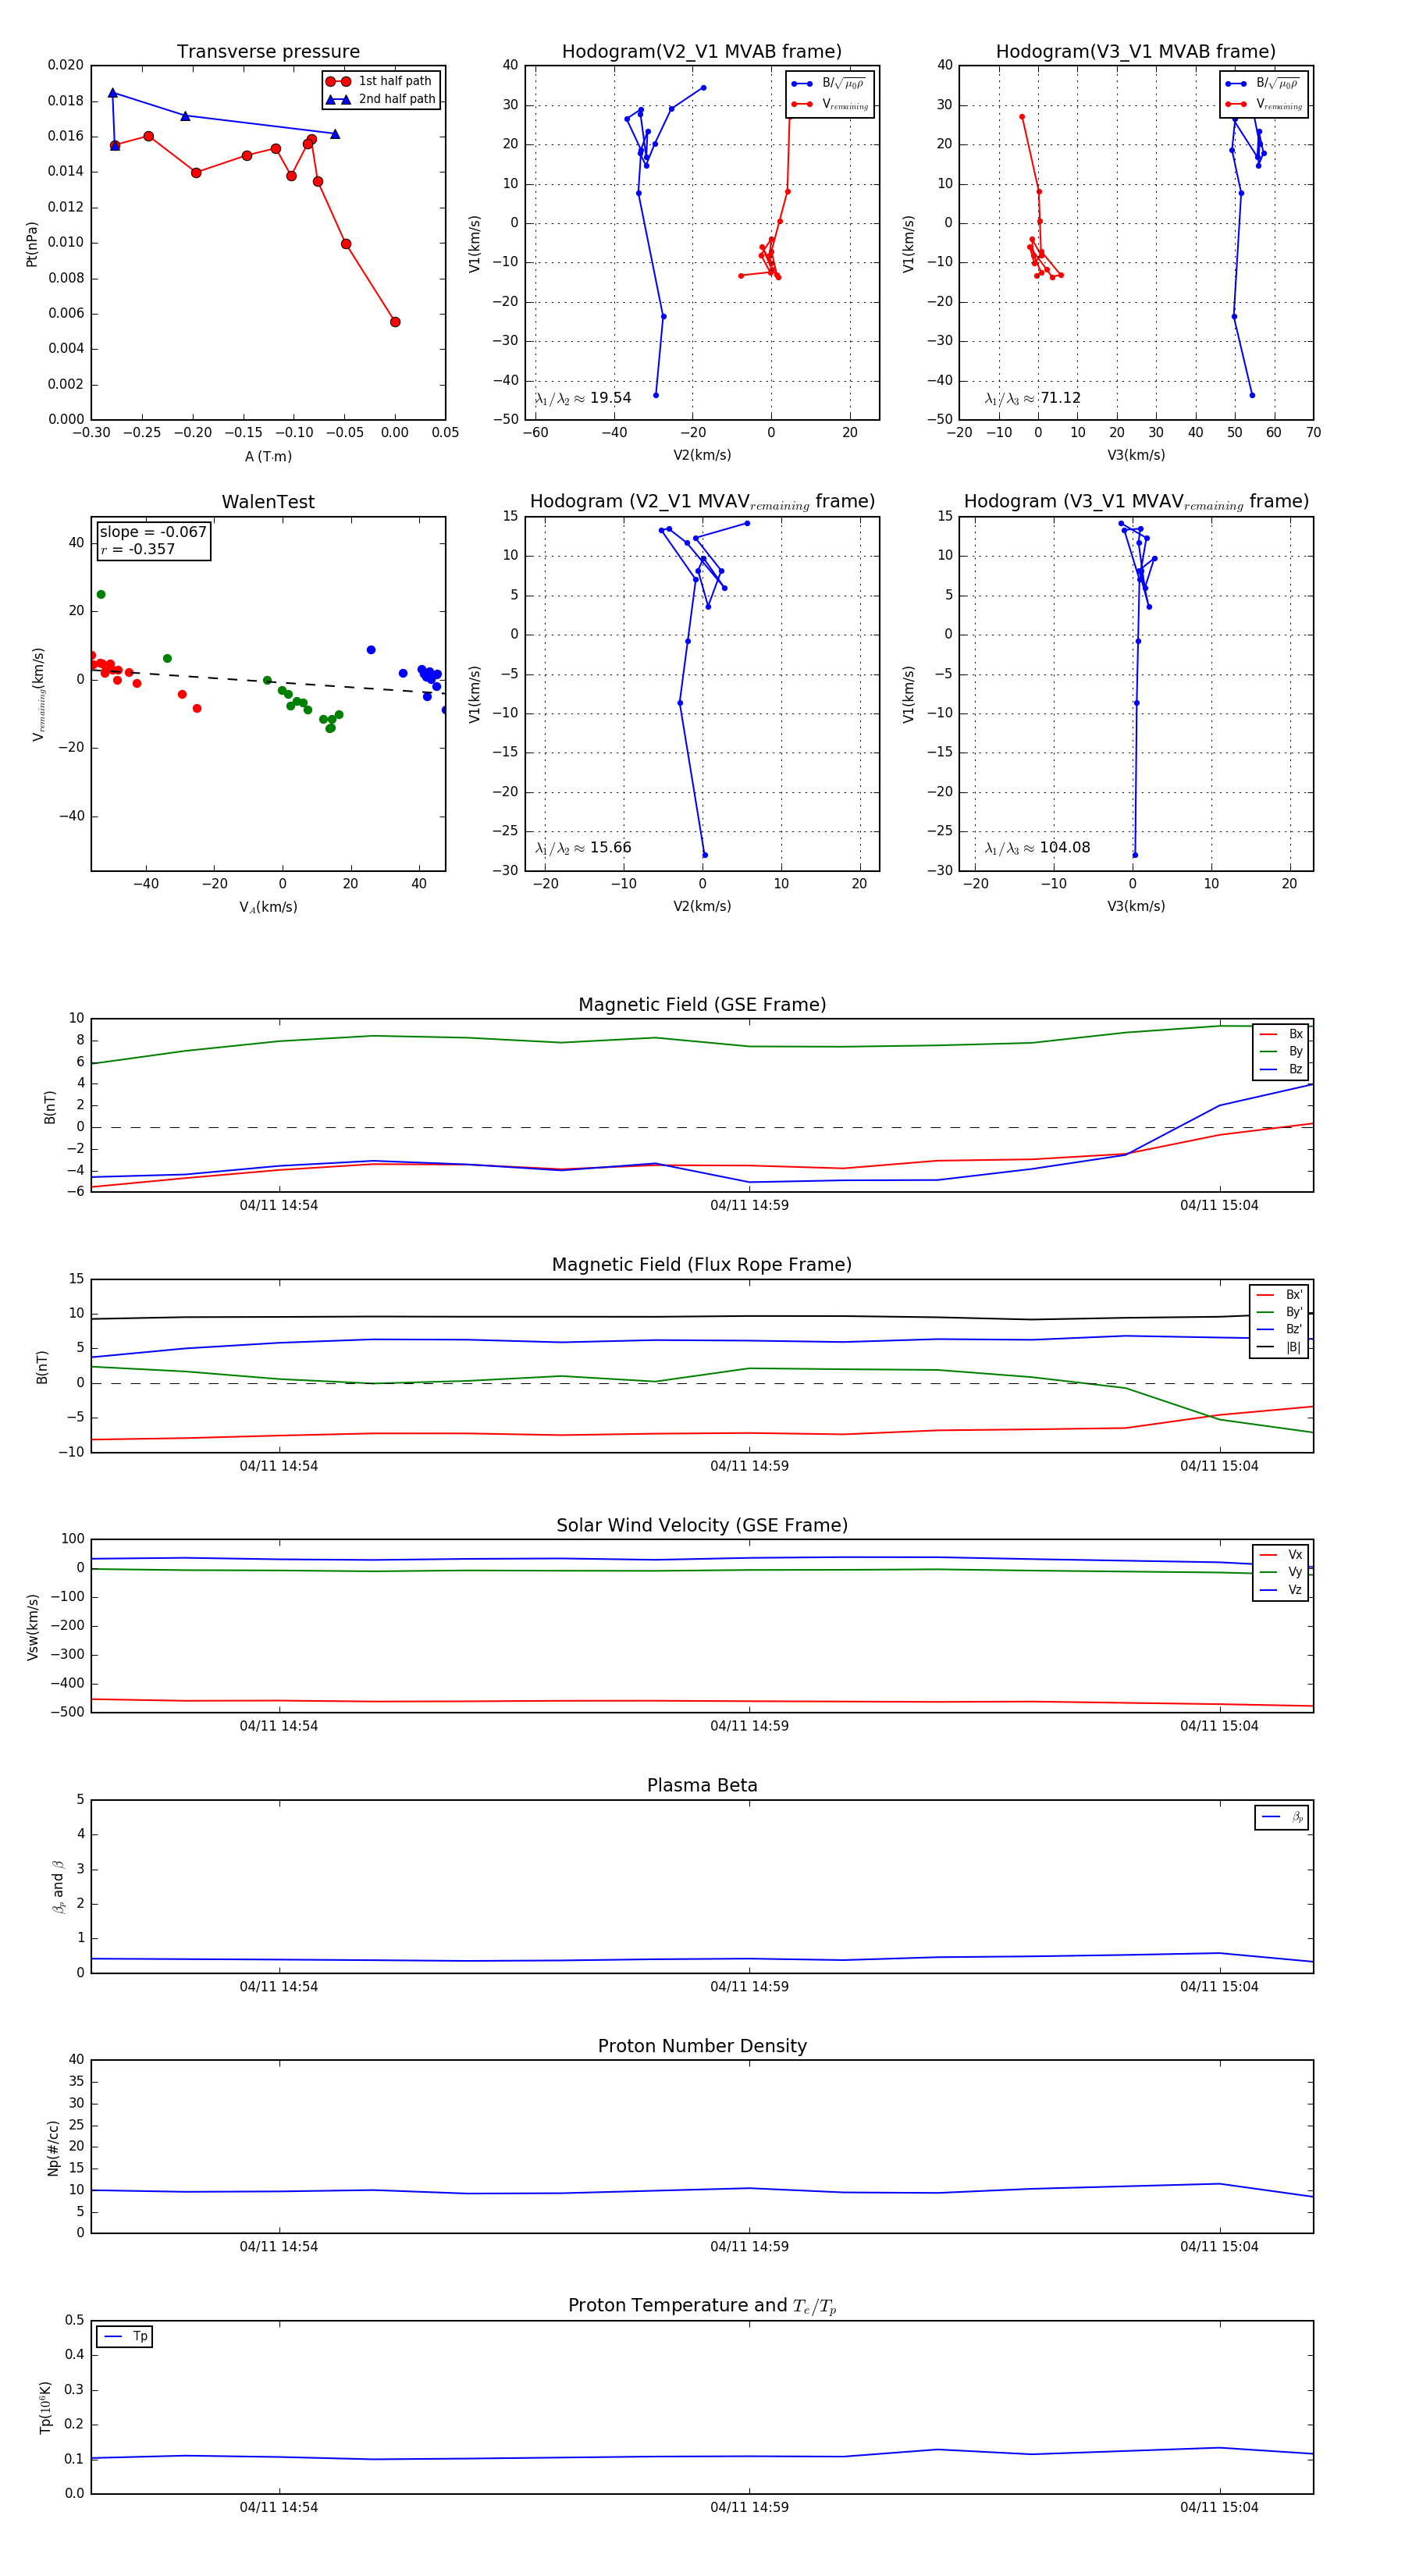This screenshot has height=2576, width=1405.
Task: Click the 'Transverse pressure' plot title
Action: (x=268, y=52)
